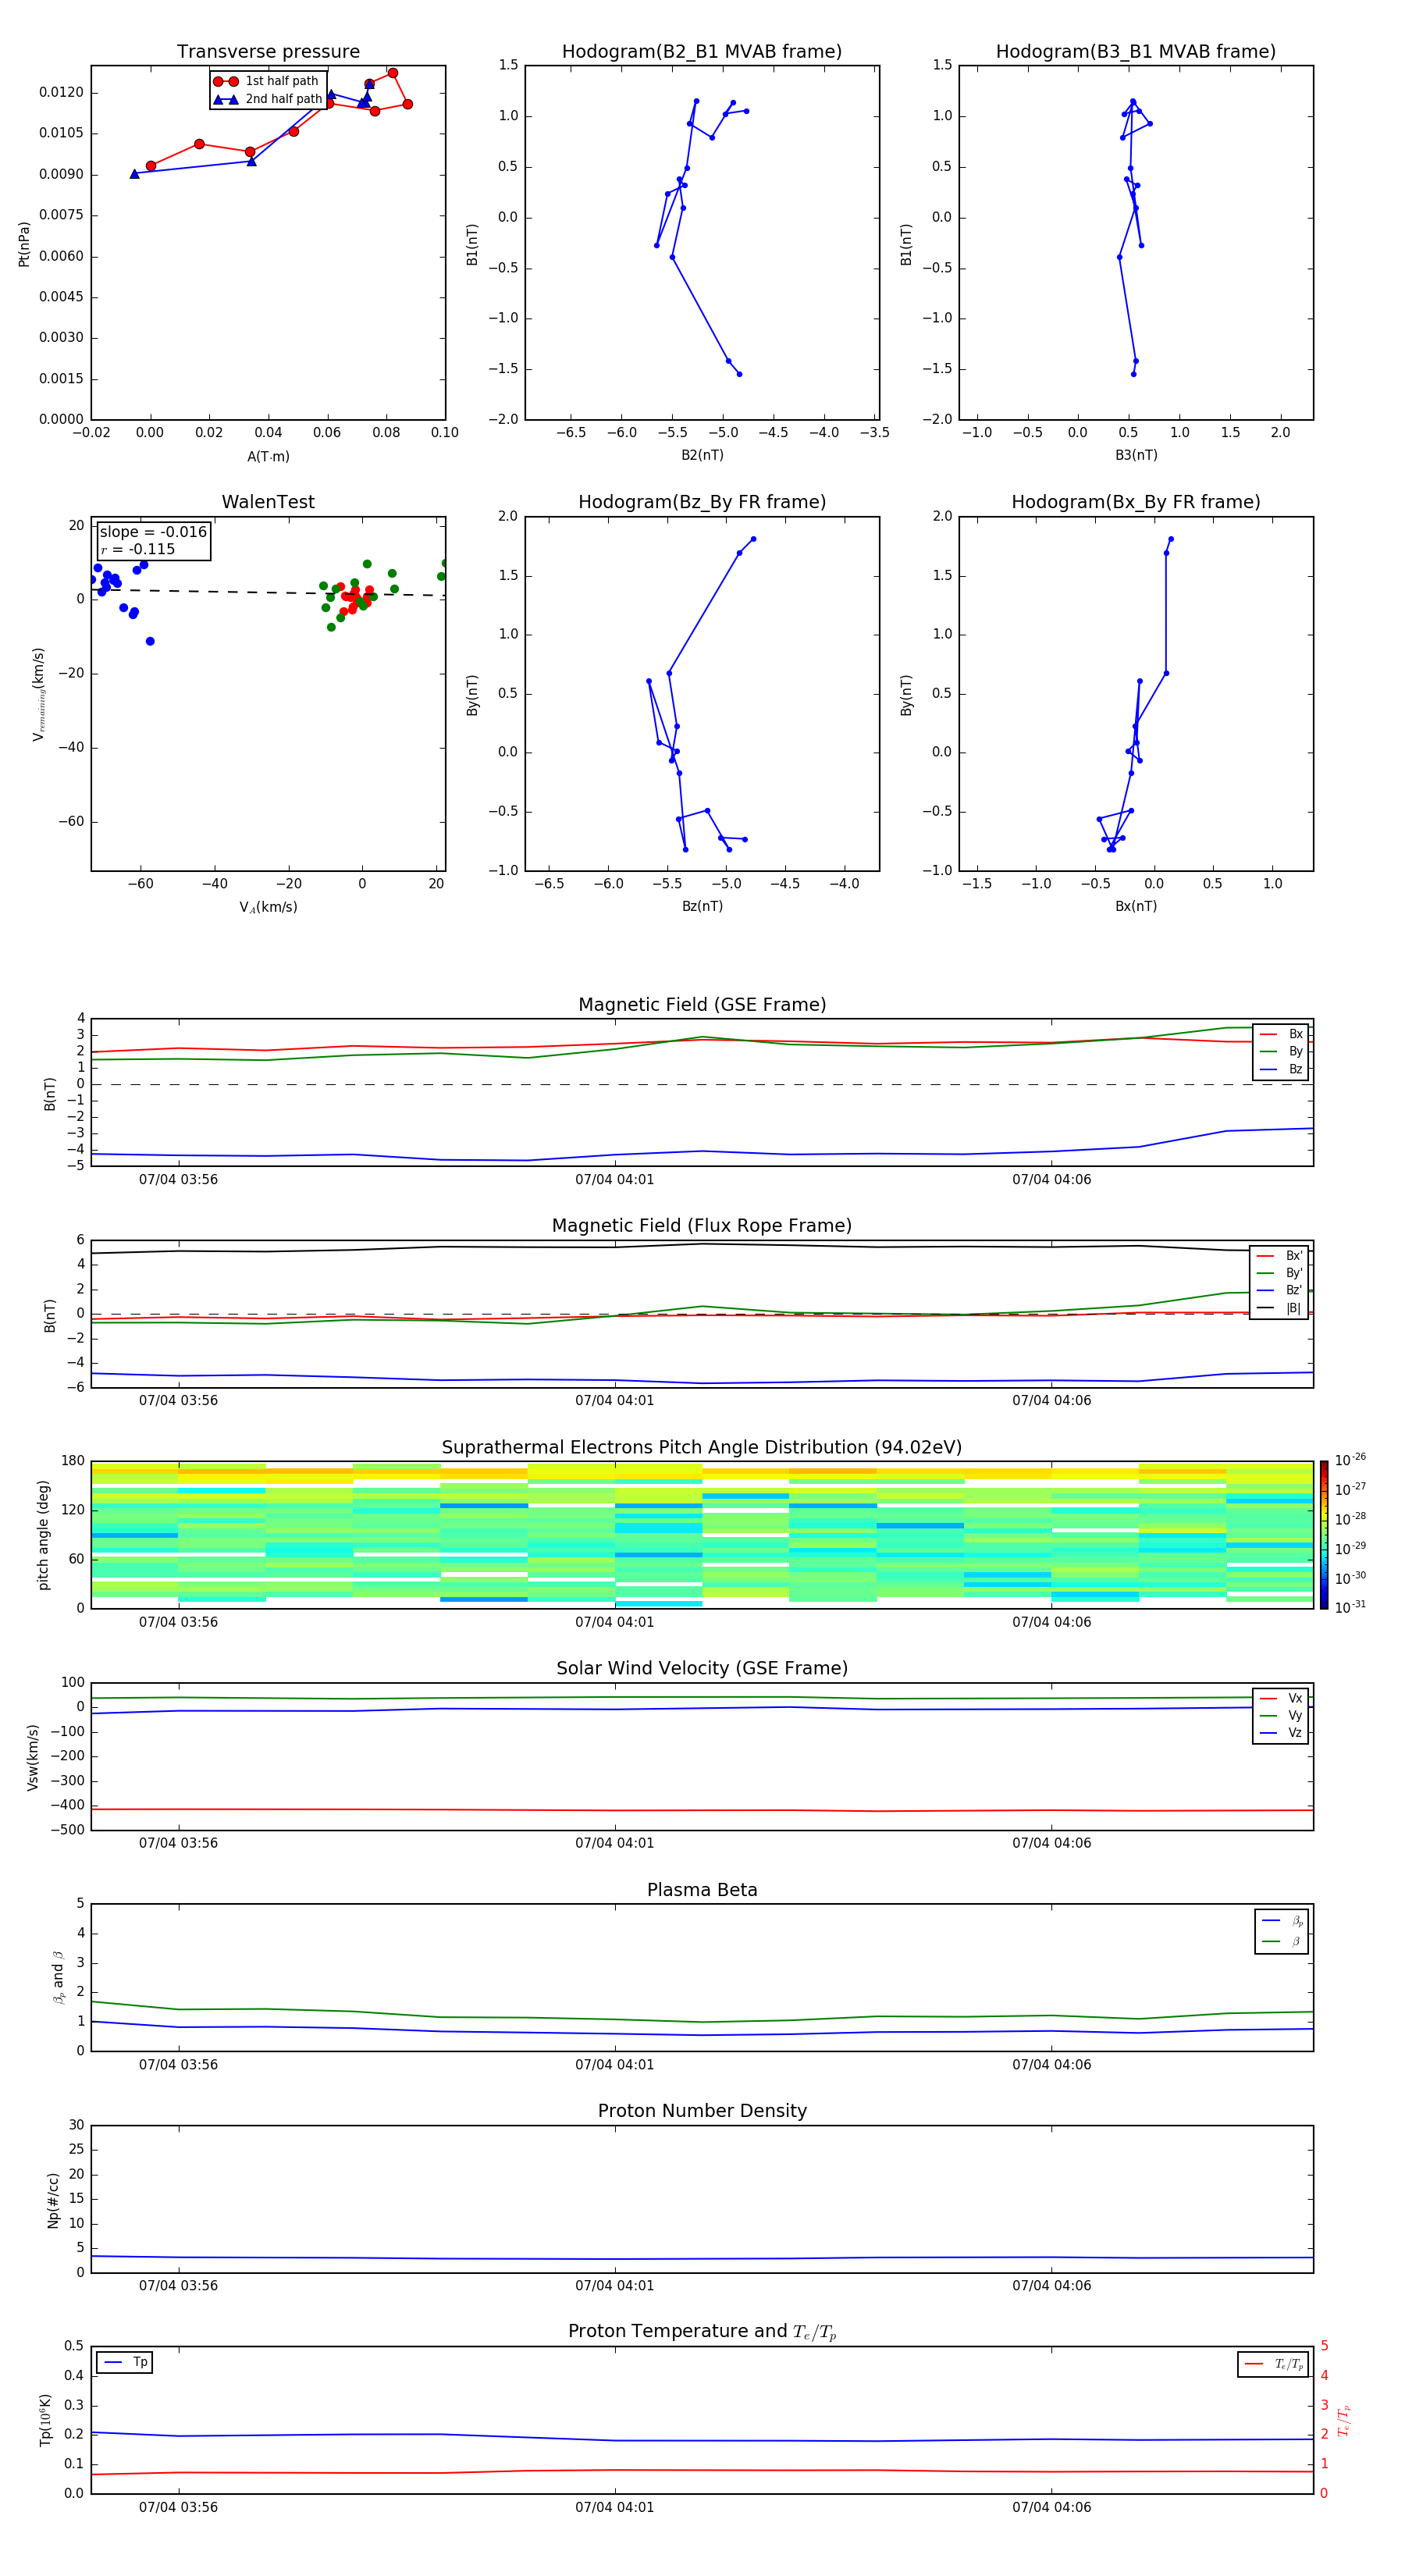Click the Suprathermal Electrons Pitch Angle Distribution title

point(702,1448)
